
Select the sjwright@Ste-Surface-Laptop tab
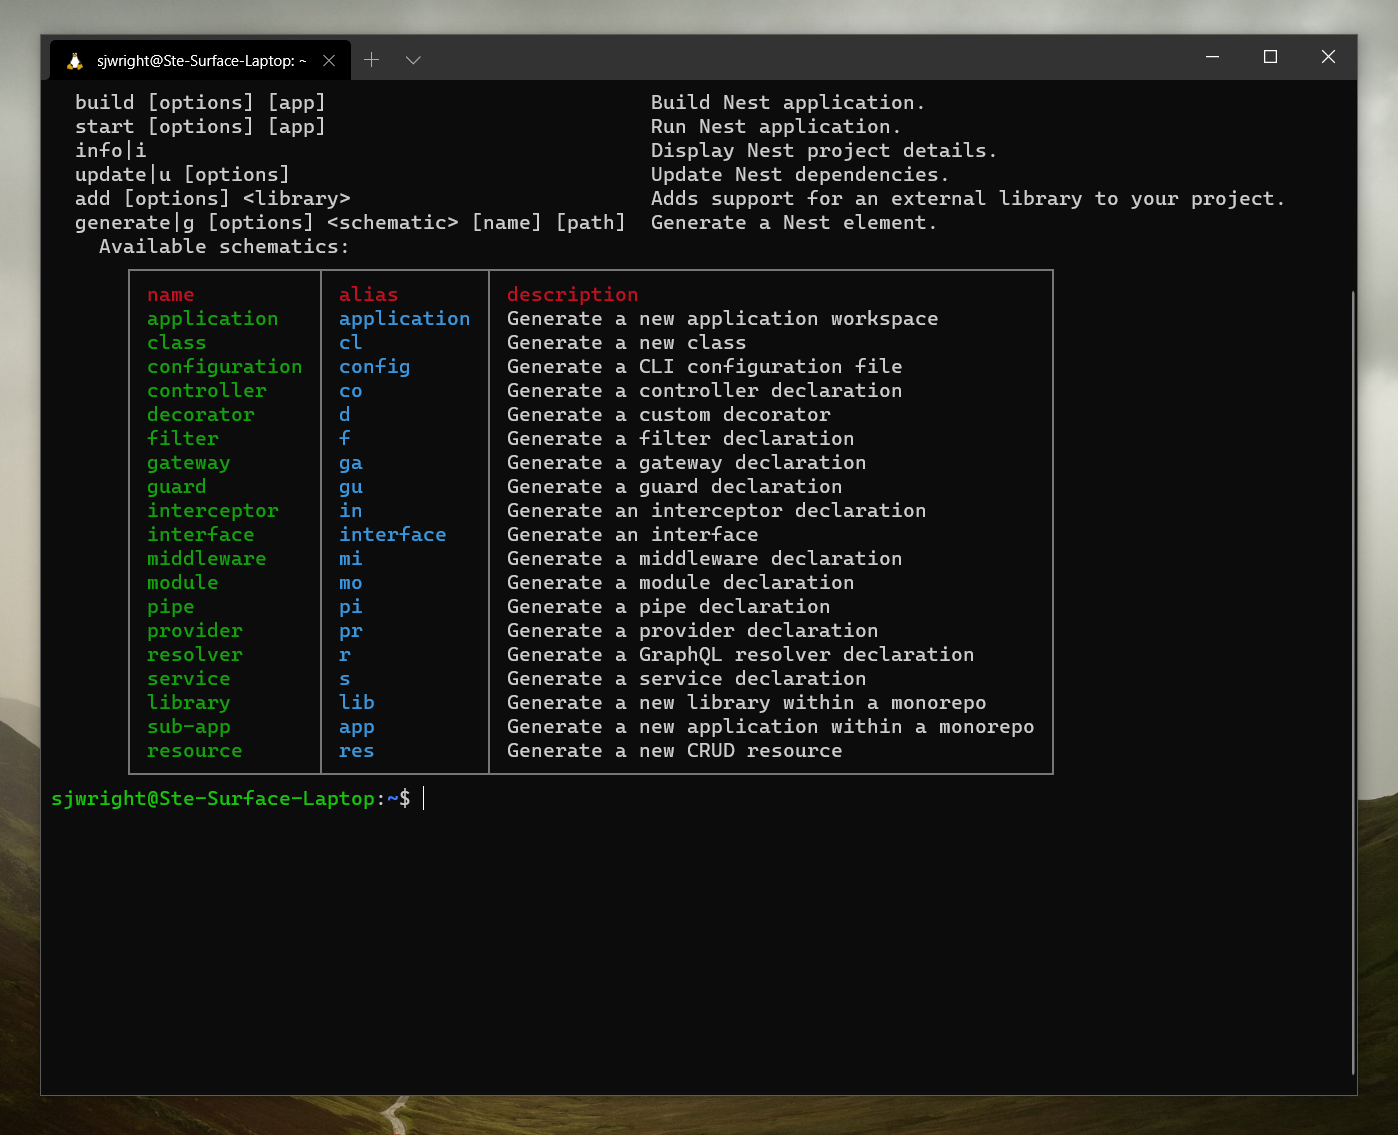pyautogui.click(x=200, y=61)
